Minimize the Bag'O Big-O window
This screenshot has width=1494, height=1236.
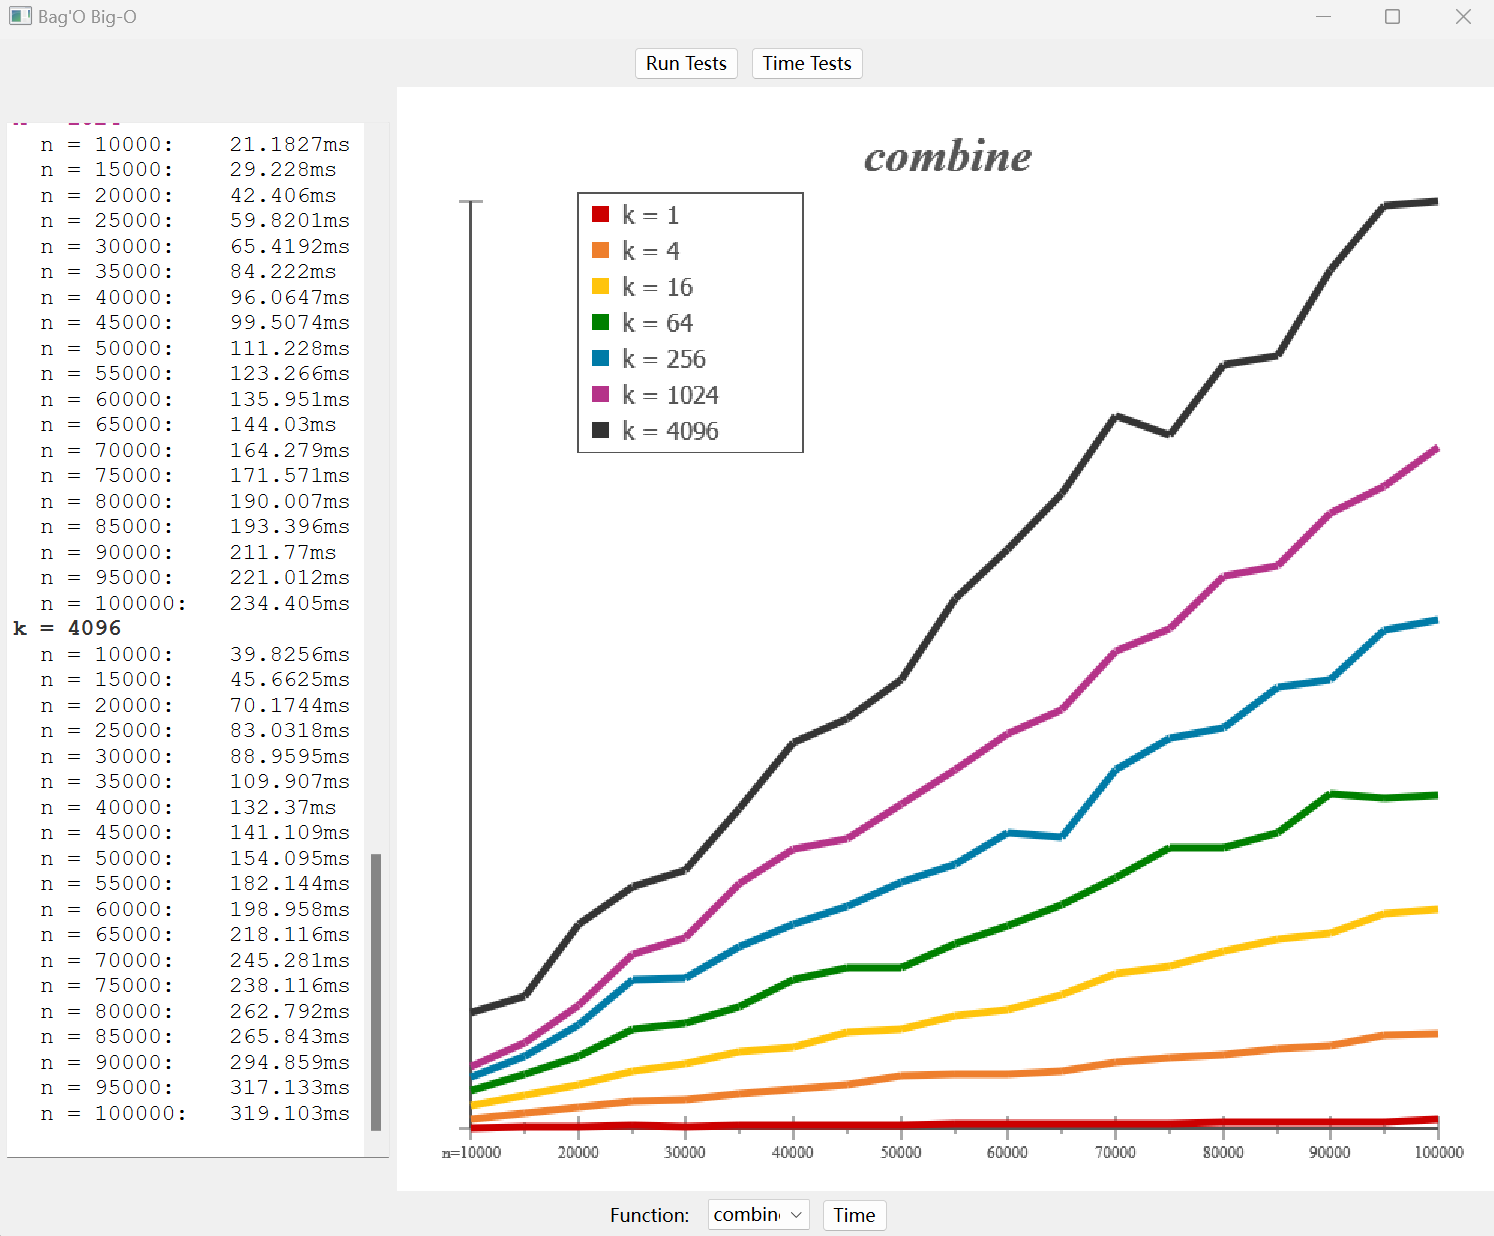pyautogui.click(x=1323, y=17)
